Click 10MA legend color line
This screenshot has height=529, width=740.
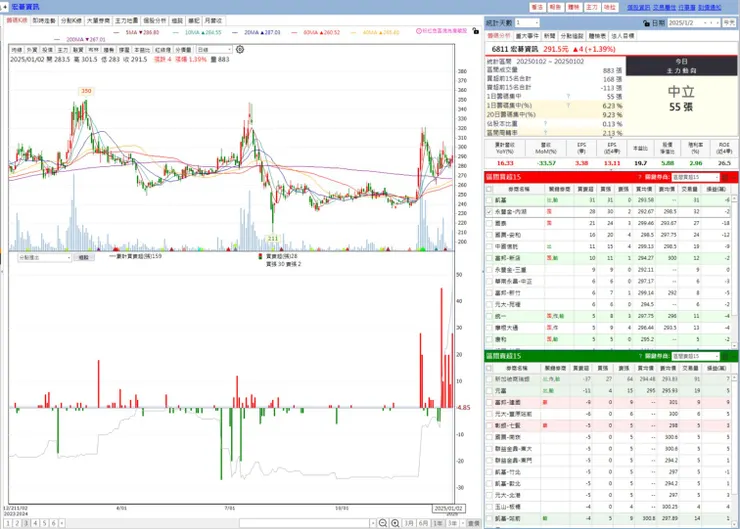tap(176, 33)
